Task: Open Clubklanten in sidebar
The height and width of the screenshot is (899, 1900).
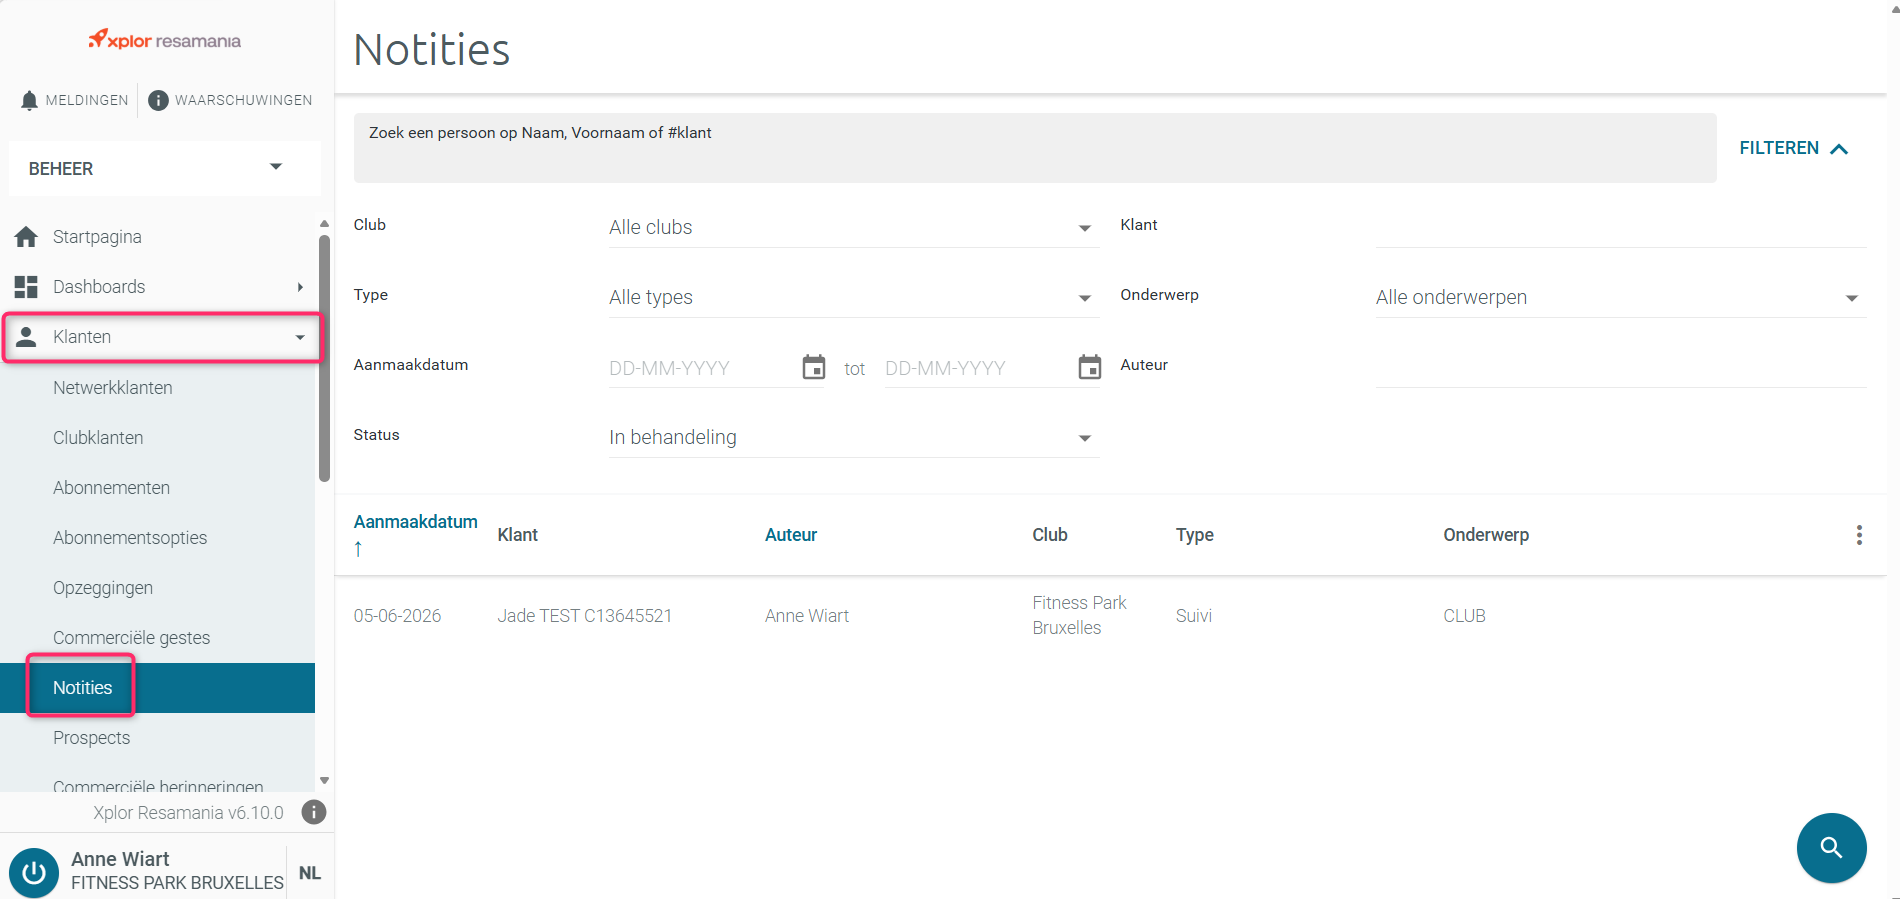Action: (98, 437)
